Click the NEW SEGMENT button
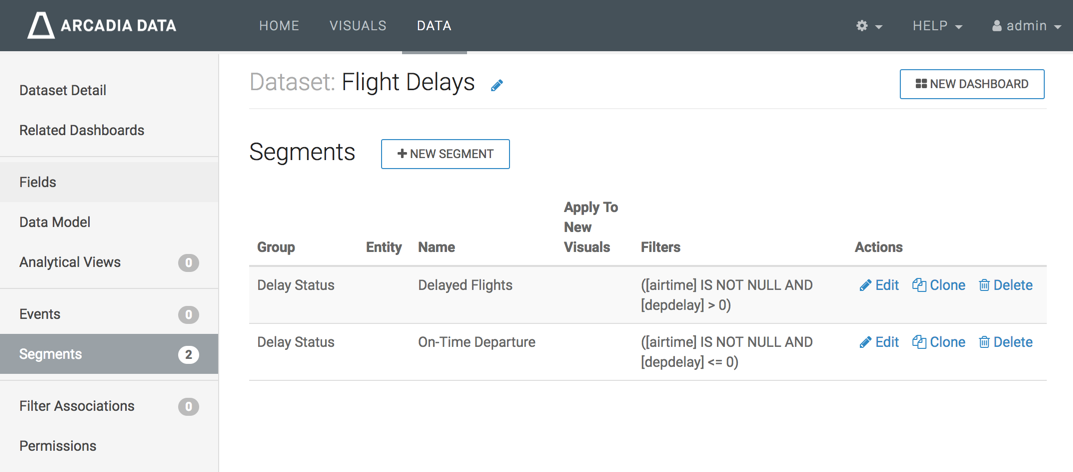1073x472 pixels. point(445,154)
